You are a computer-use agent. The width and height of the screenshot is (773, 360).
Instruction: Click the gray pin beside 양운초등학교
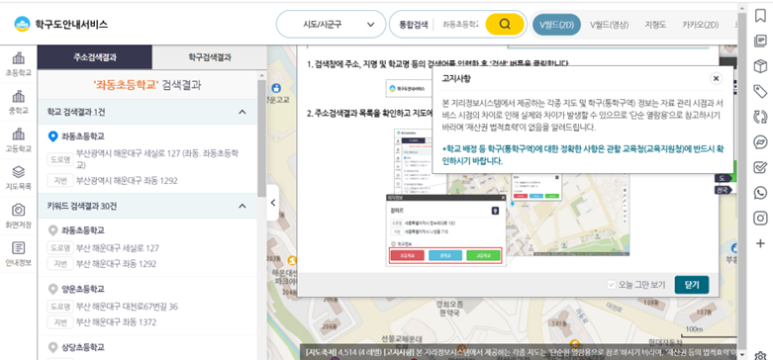53,288
